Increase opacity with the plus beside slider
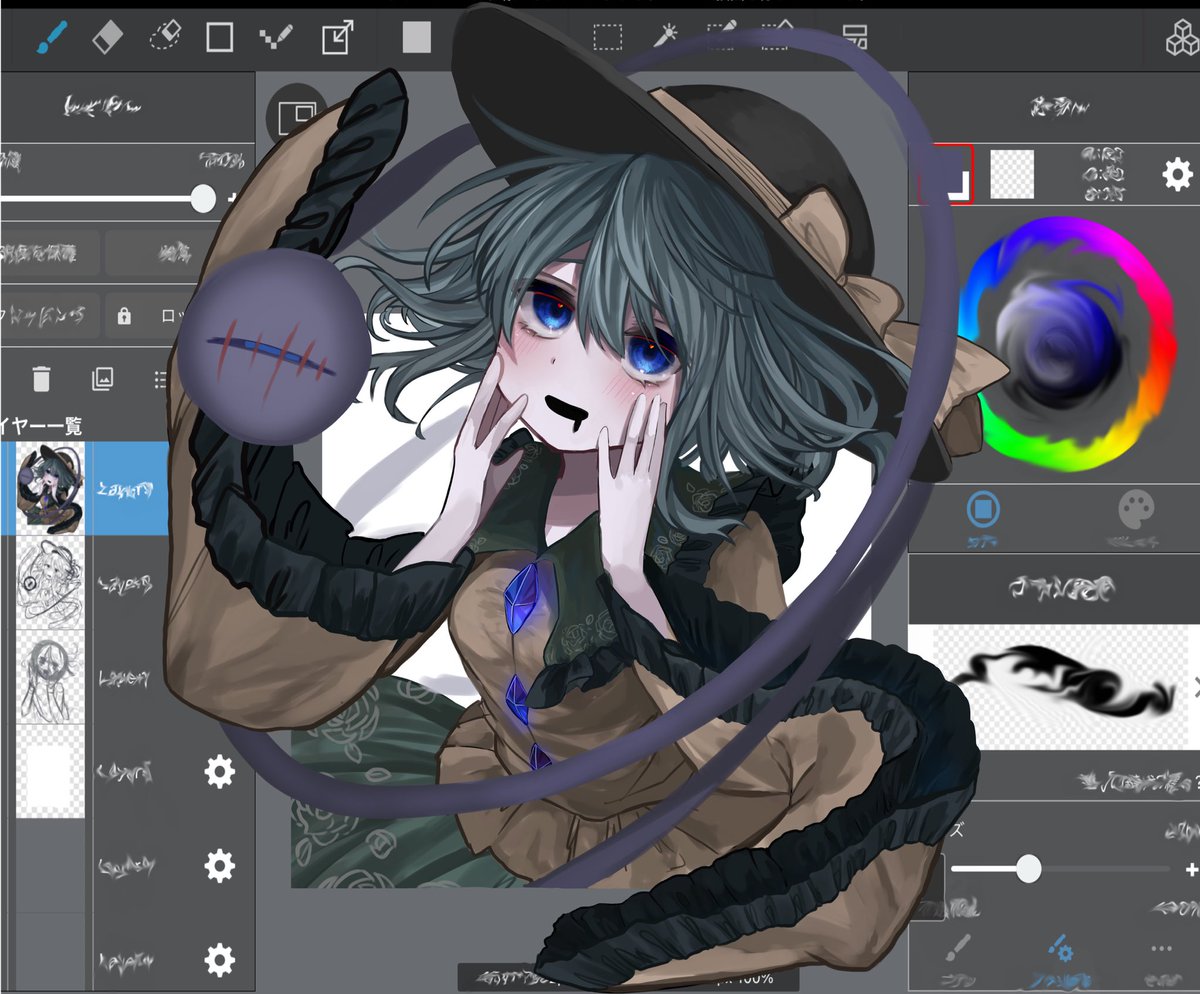The image size is (1200, 994). pyautogui.click(x=234, y=198)
